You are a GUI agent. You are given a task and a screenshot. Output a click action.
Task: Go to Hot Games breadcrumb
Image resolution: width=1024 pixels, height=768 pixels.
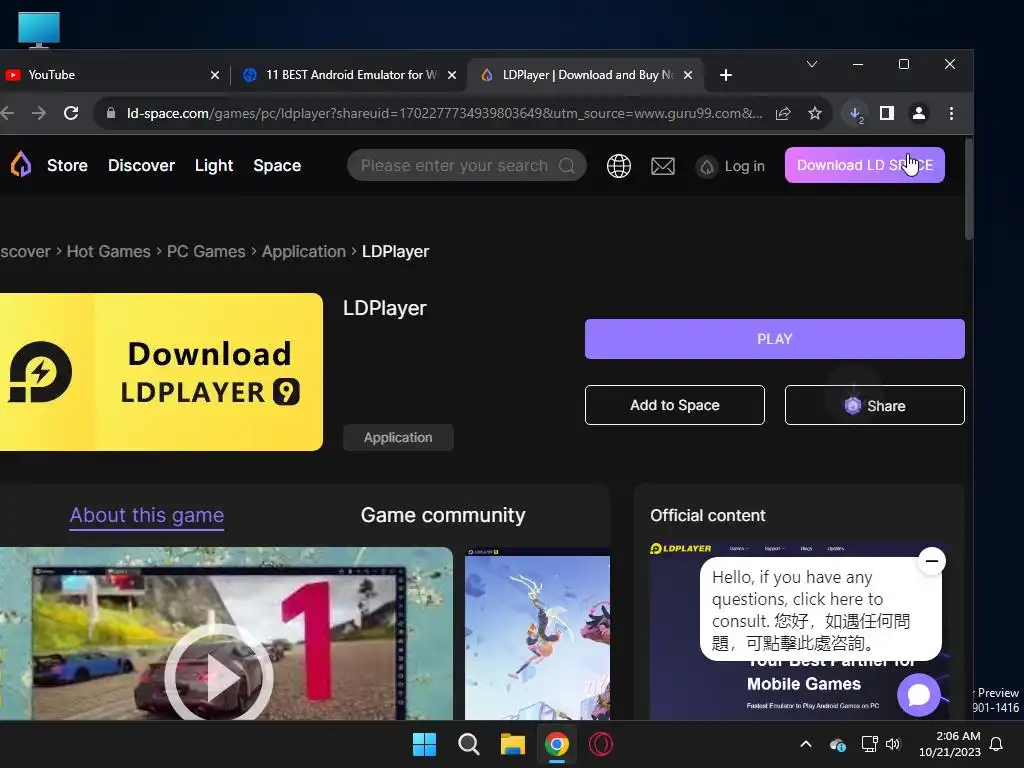tap(108, 251)
